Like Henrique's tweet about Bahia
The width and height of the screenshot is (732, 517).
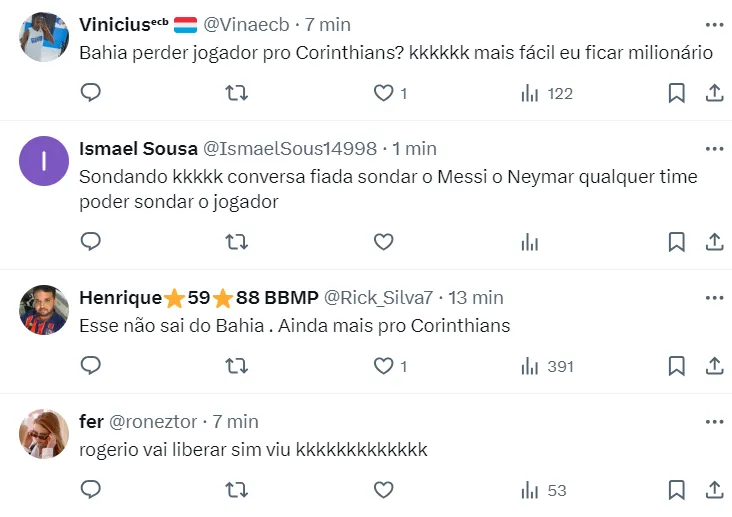(x=383, y=366)
